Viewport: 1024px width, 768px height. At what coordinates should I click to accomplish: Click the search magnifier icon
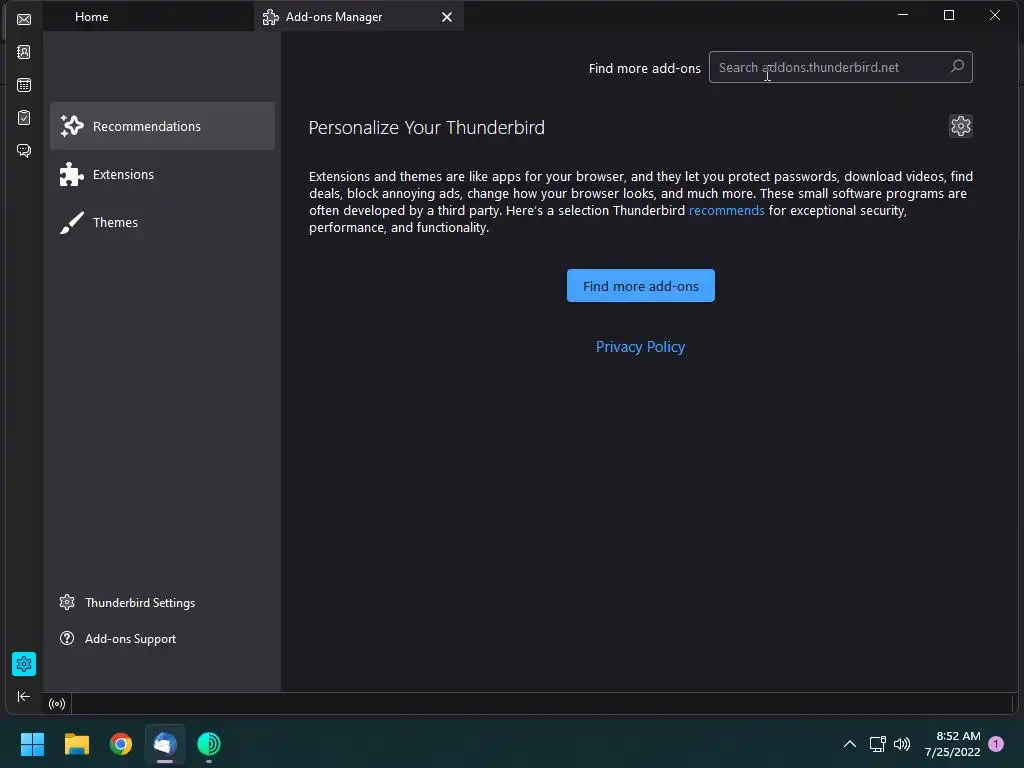957,67
